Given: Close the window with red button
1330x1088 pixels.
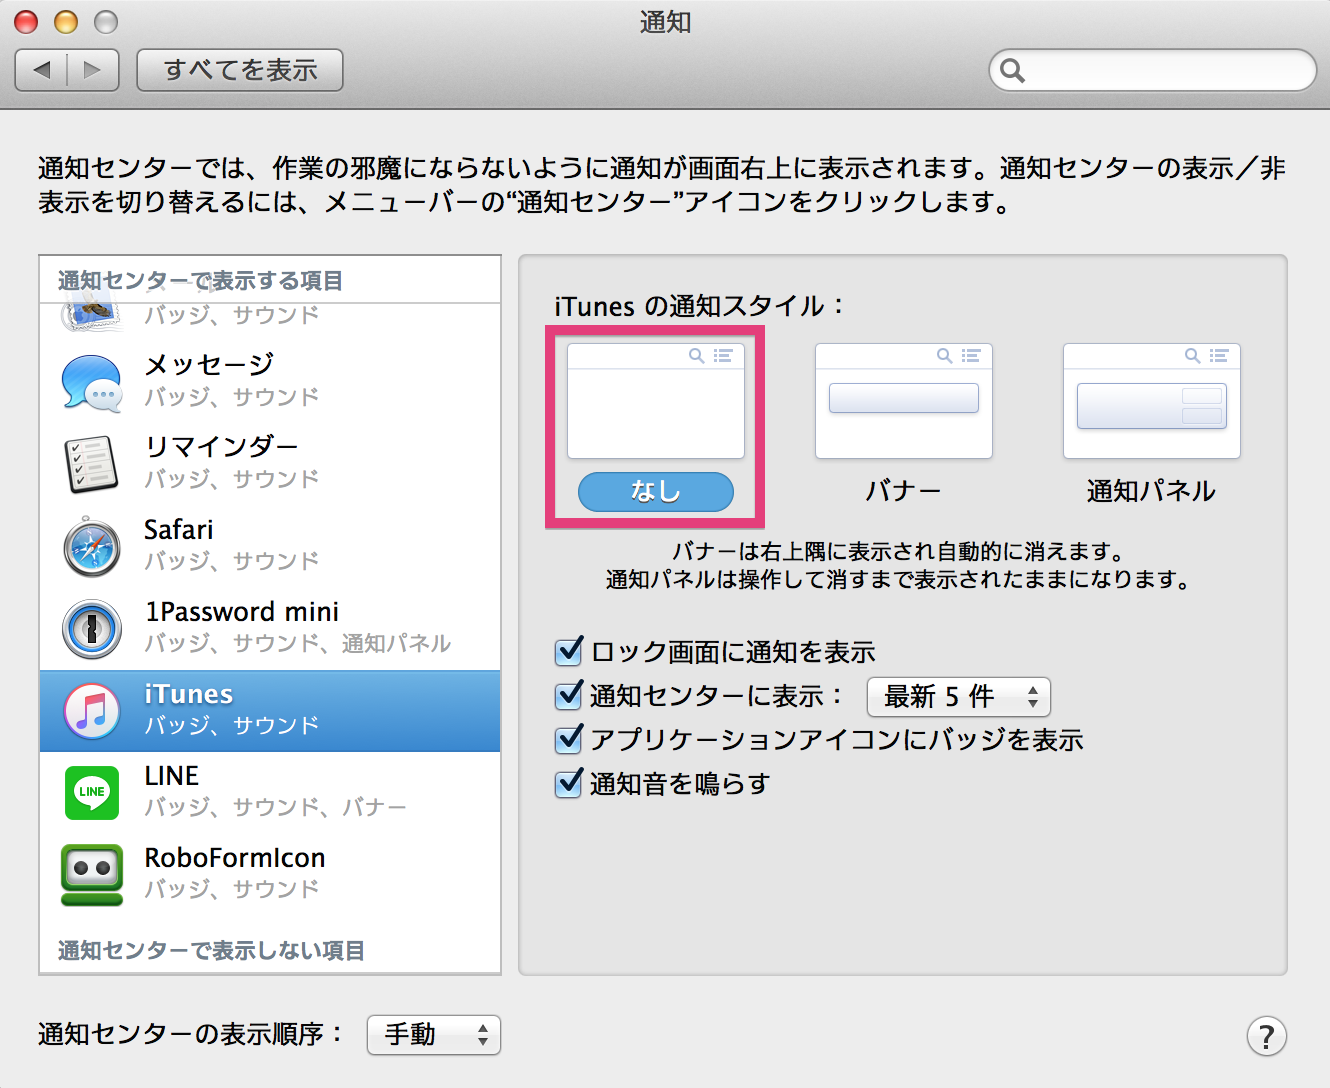Looking at the screenshot, I should [26, 21].
